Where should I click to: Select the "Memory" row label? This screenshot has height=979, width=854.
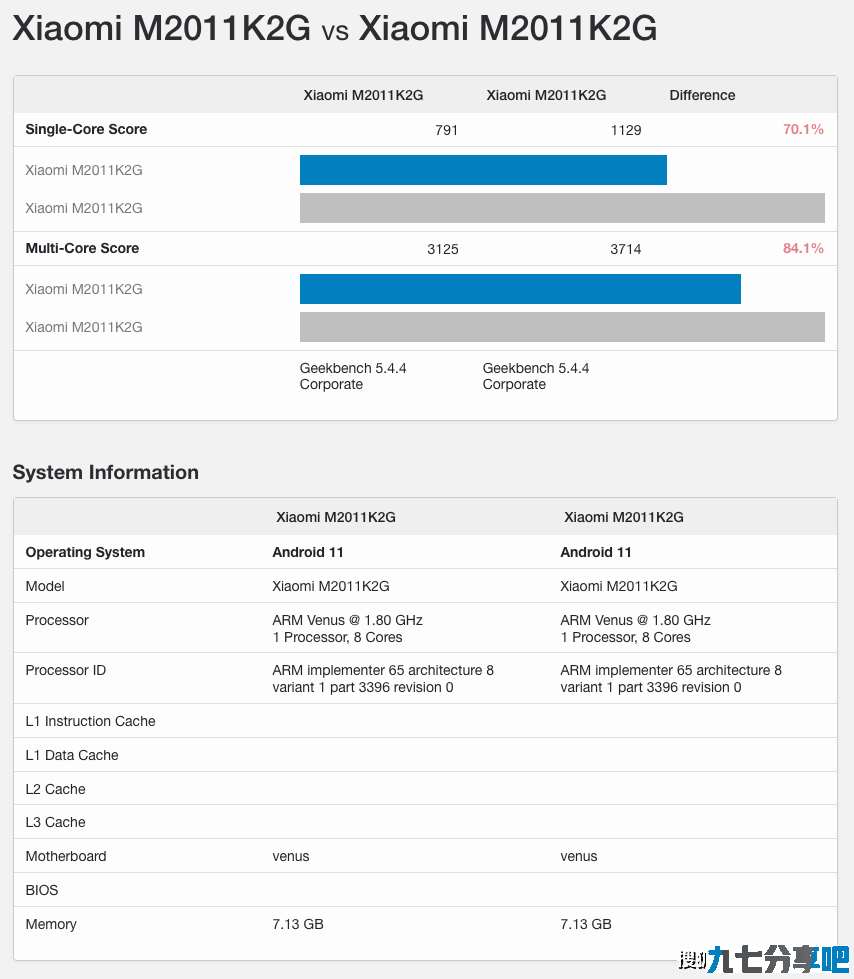point(51,924)
